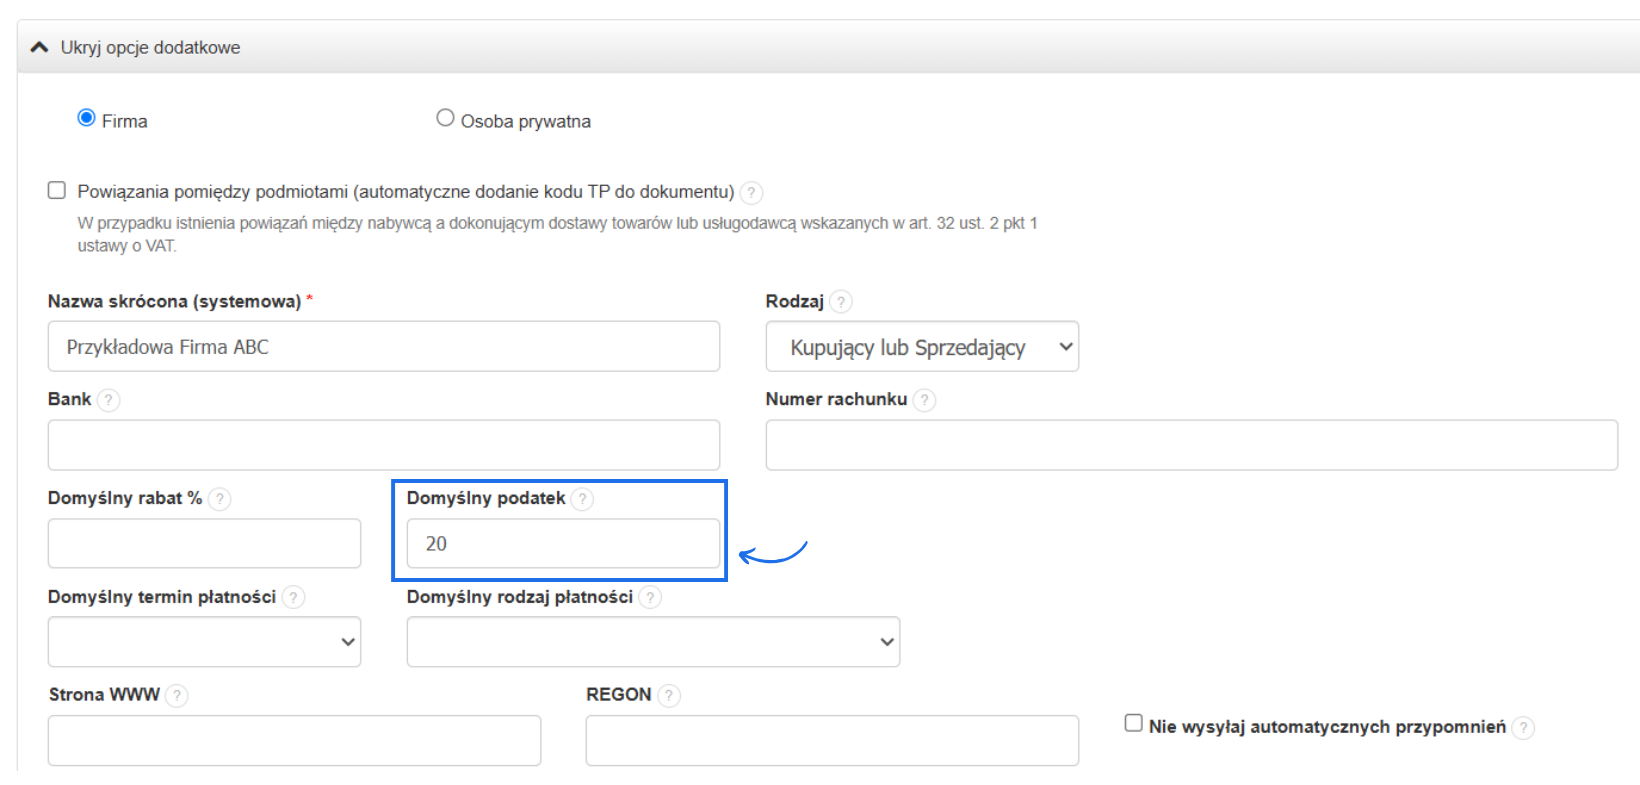Screen dimensions: 1640x785
Task: Open Domyślny termin płatności dropdown
Action: (x=204, y=642)
